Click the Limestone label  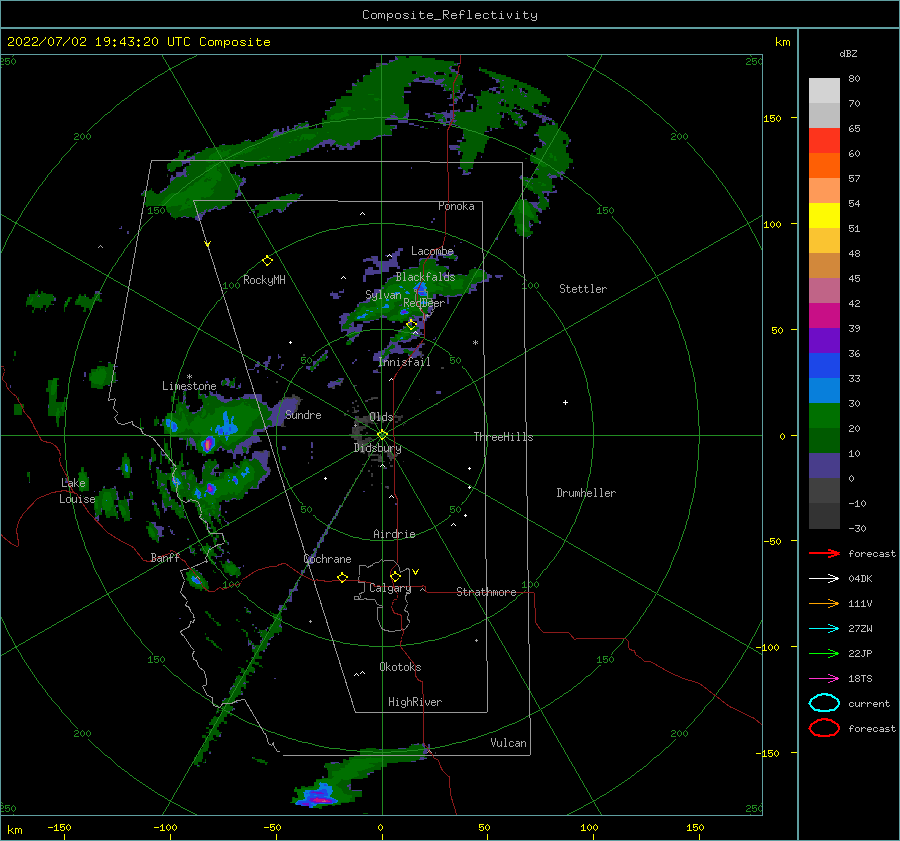[189, 386]
